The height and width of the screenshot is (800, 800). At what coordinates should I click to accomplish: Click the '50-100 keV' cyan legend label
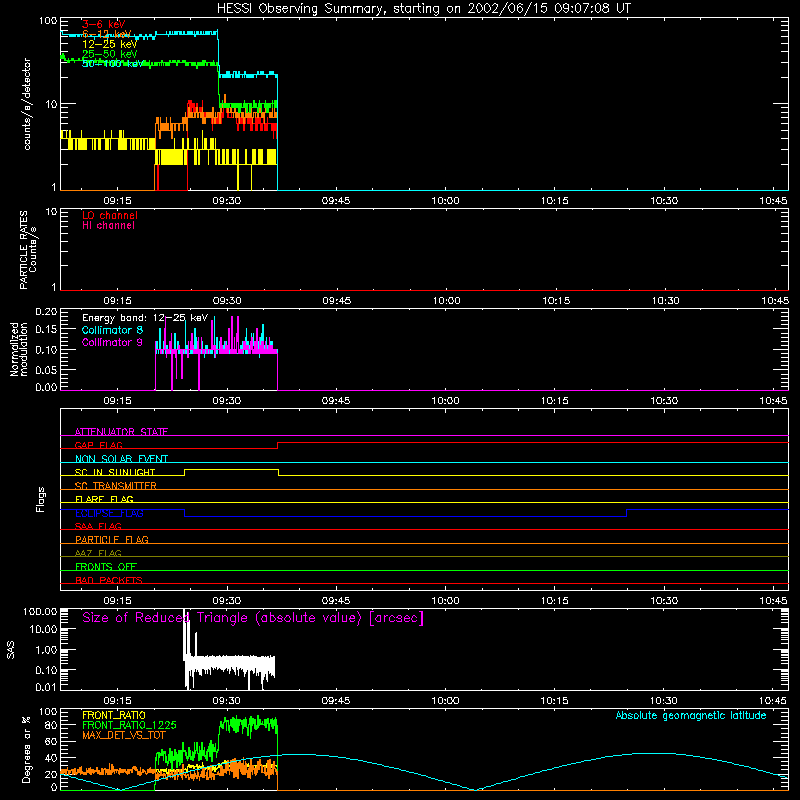pos(112,64)
